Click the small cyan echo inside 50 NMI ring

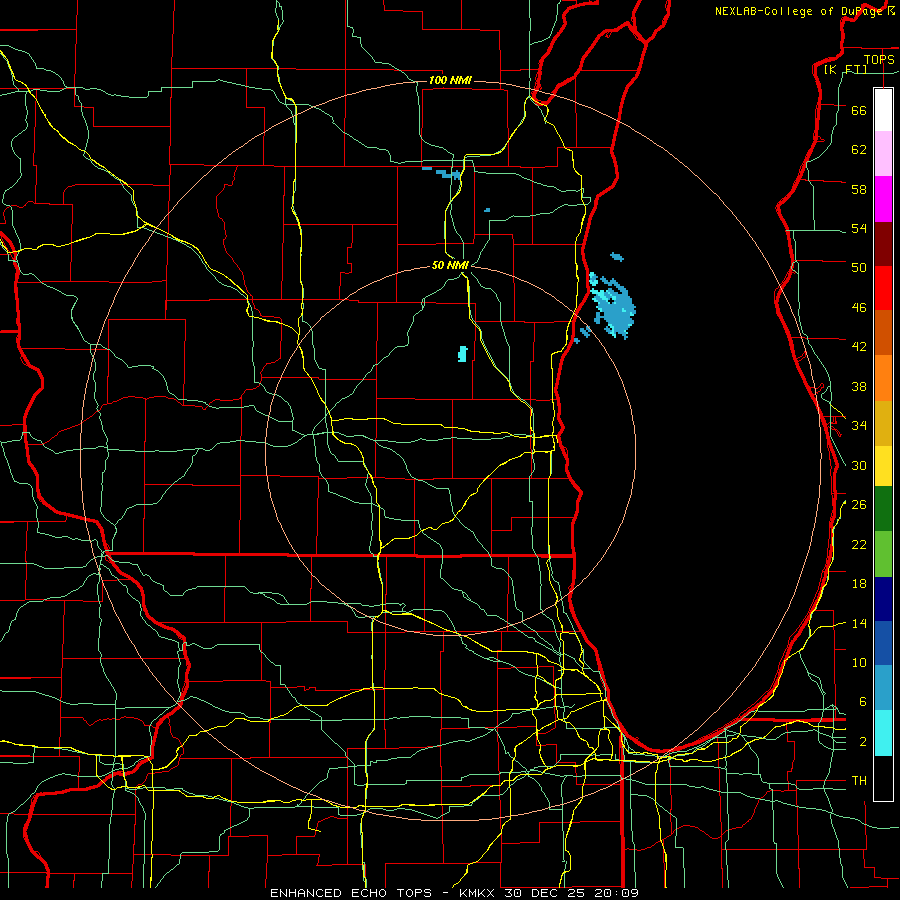pos(463,354)
